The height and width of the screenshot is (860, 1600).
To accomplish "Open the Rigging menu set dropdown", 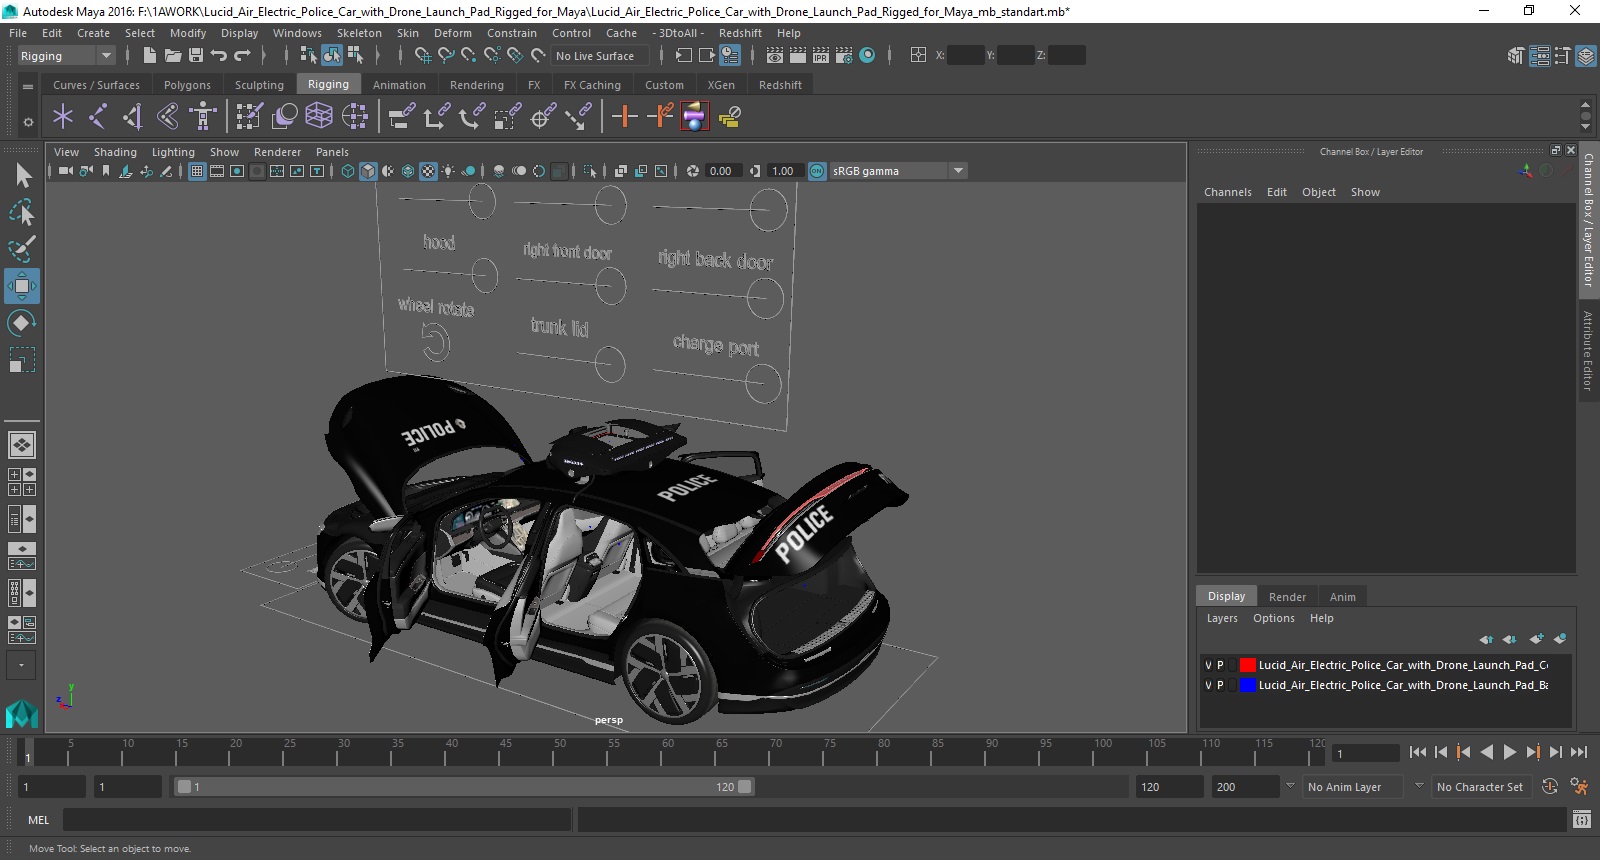I will 66,56.
